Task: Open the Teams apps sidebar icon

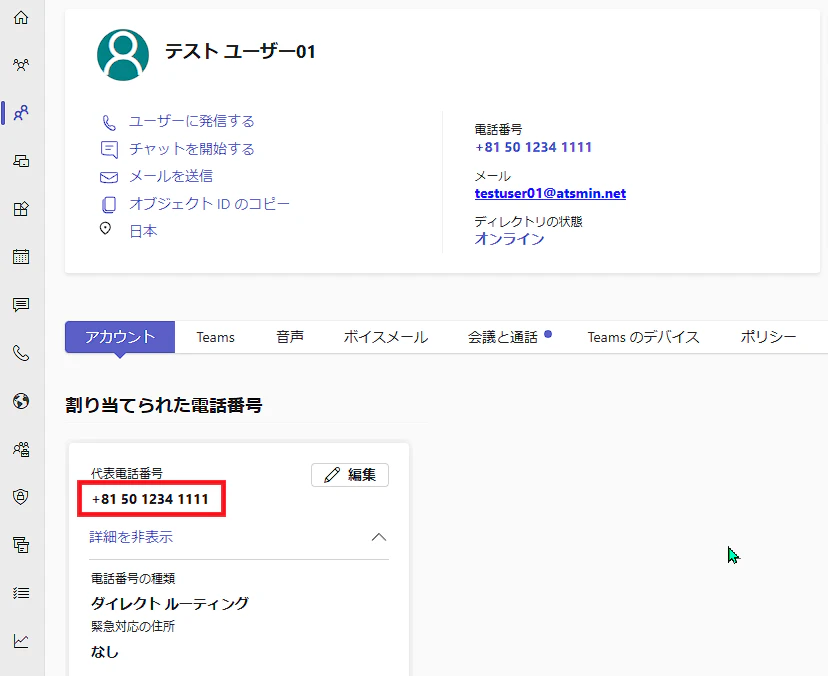Action: (21, 209)
